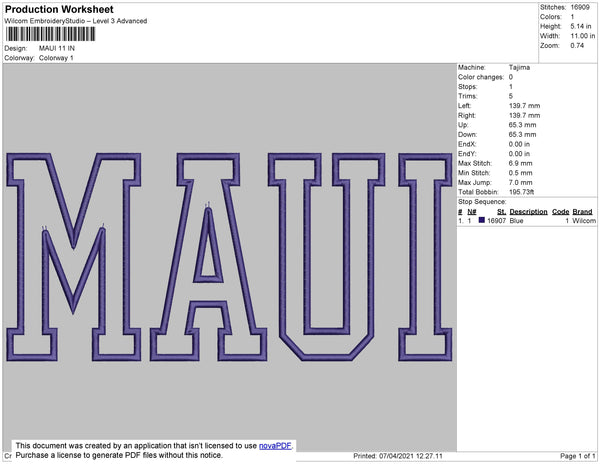This screenshot has height=464, width=600.
Task: Open the novaPDF link
Action: coord(276,446)
